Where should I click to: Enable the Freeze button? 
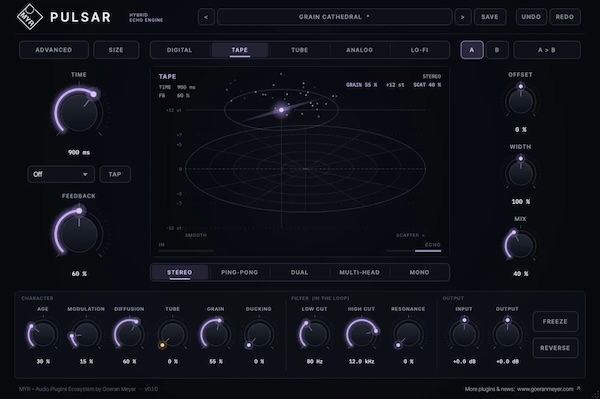click(x=555, y=321)
